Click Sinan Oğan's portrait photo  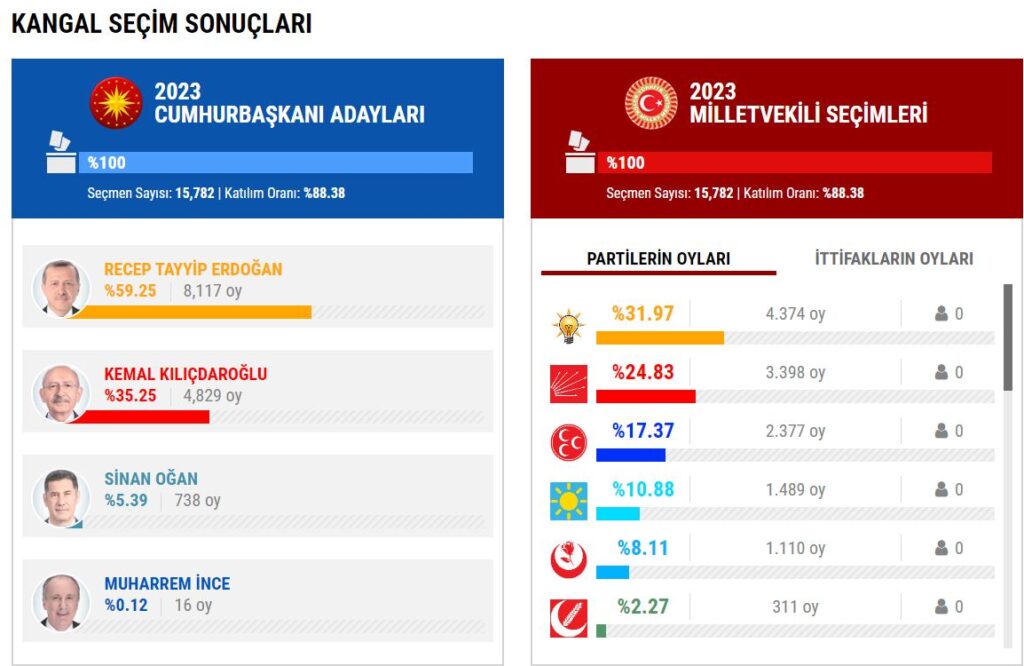pos(61,497)
